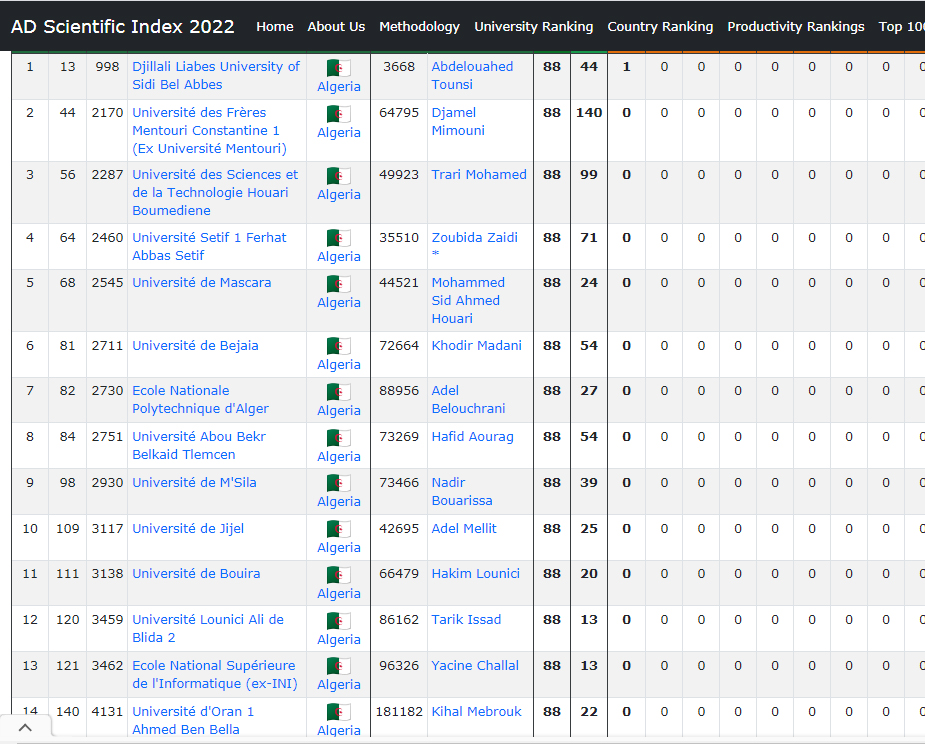Go to the Methodology page

[419, 27]
